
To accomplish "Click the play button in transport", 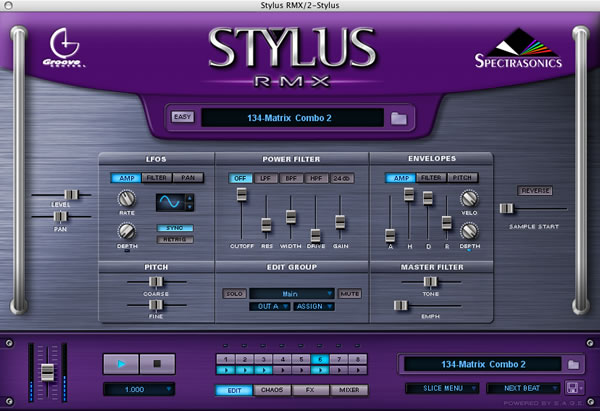I will click(x=121, y=364).
